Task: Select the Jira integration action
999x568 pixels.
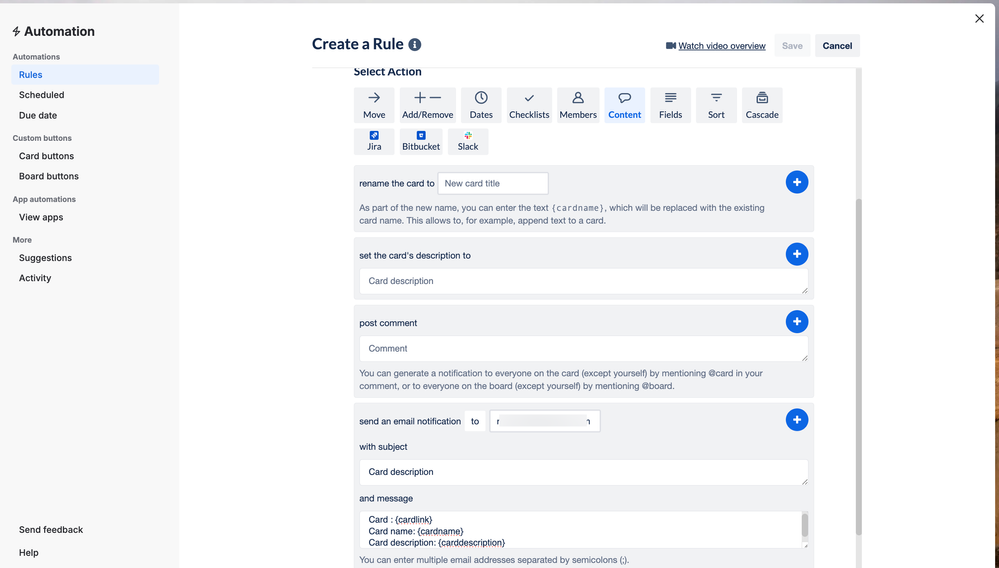Action: 374,141
